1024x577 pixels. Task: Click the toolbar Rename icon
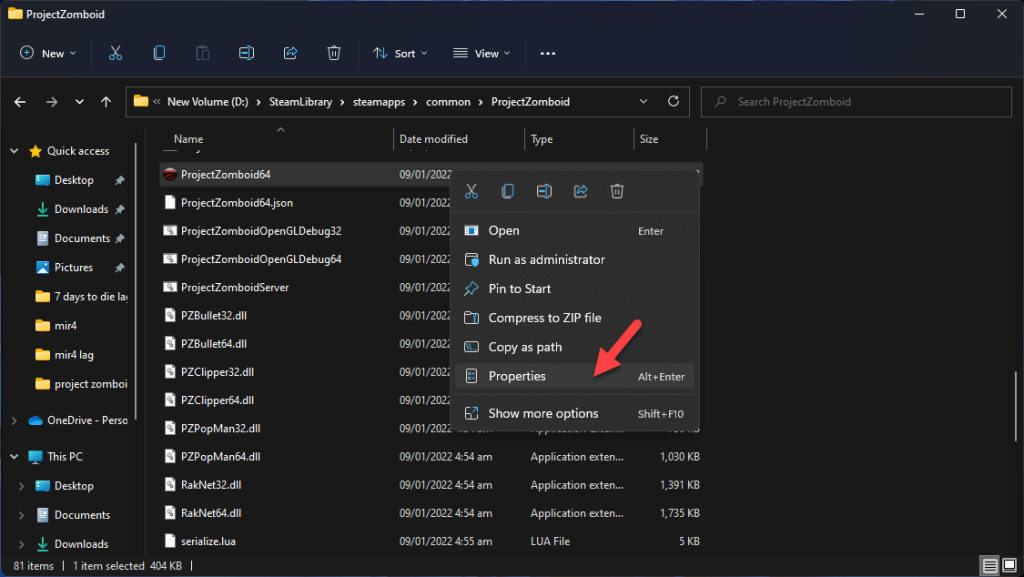pyautogui.click(x=246, y=53)
